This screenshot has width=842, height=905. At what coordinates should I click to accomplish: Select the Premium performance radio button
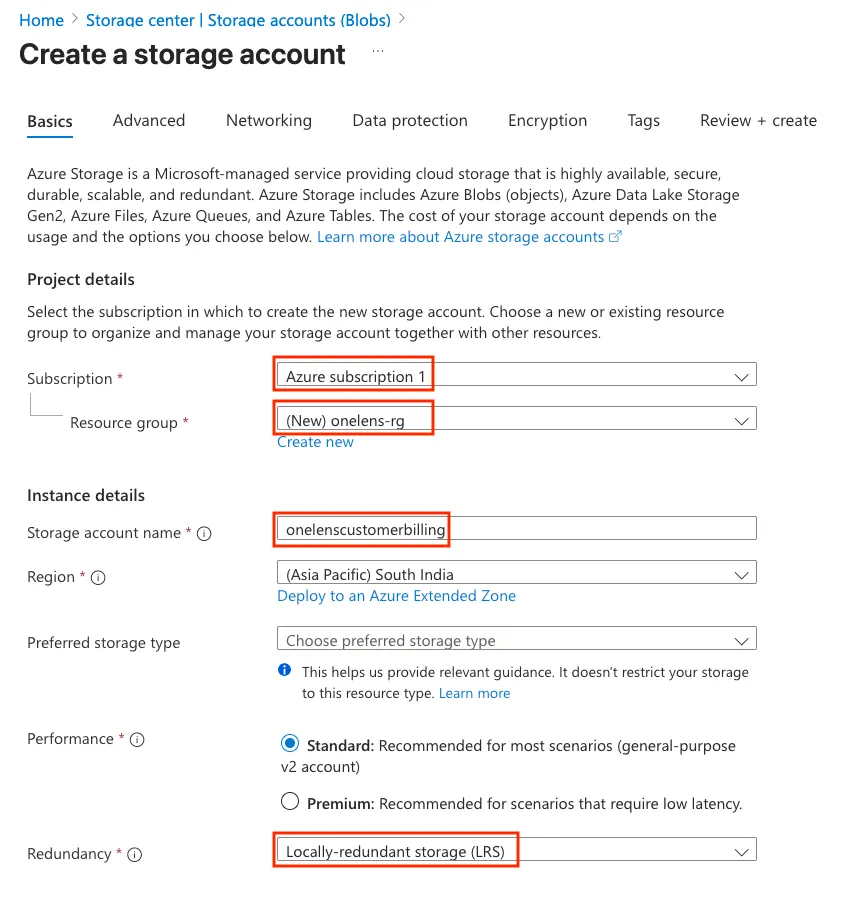pyautogui.click(x=290, y=801)
